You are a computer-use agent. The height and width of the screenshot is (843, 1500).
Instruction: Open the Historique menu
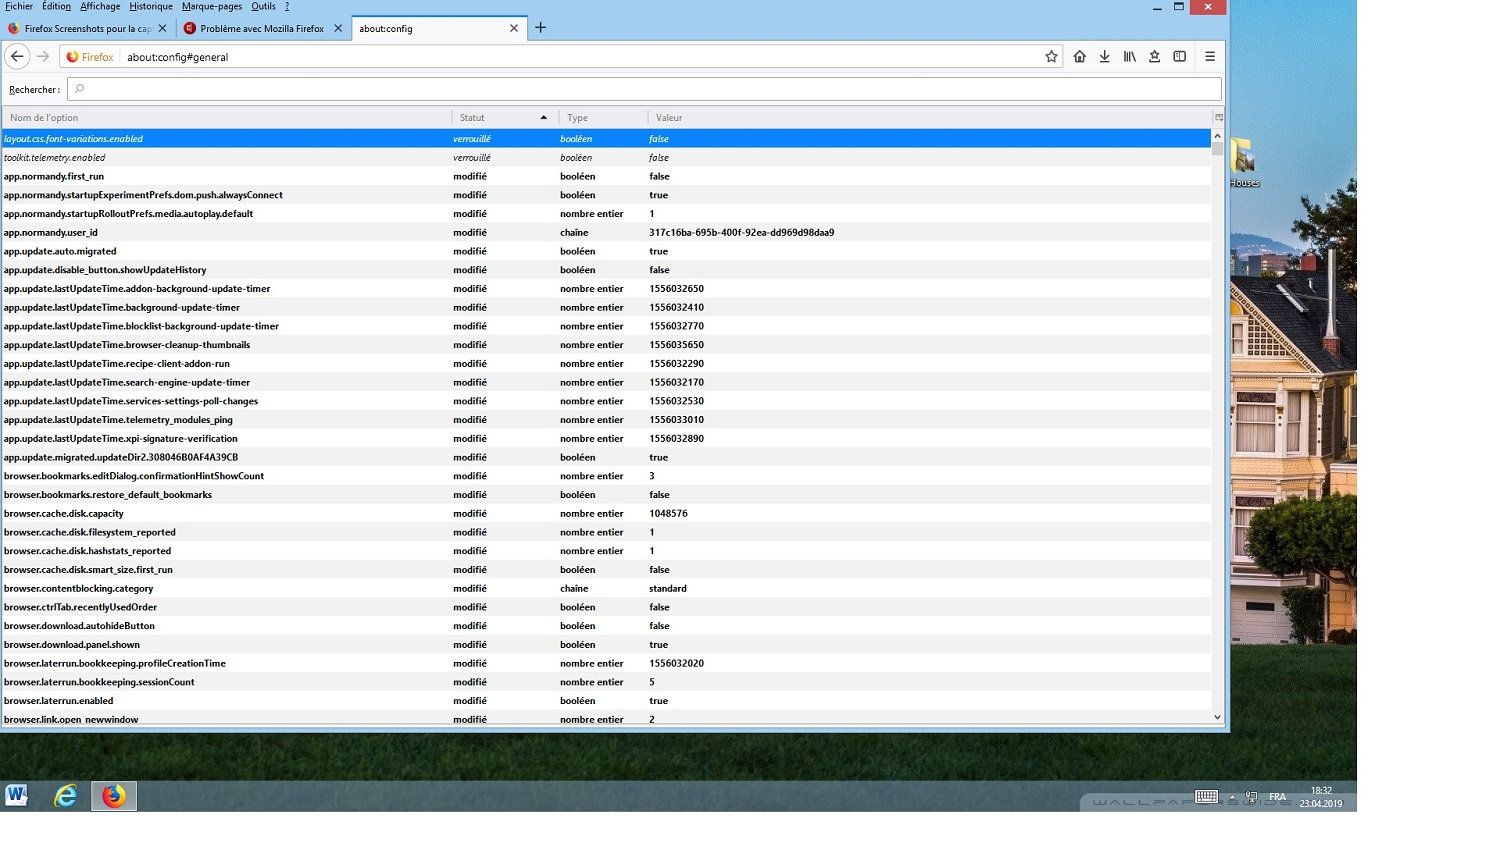(151, 6)
